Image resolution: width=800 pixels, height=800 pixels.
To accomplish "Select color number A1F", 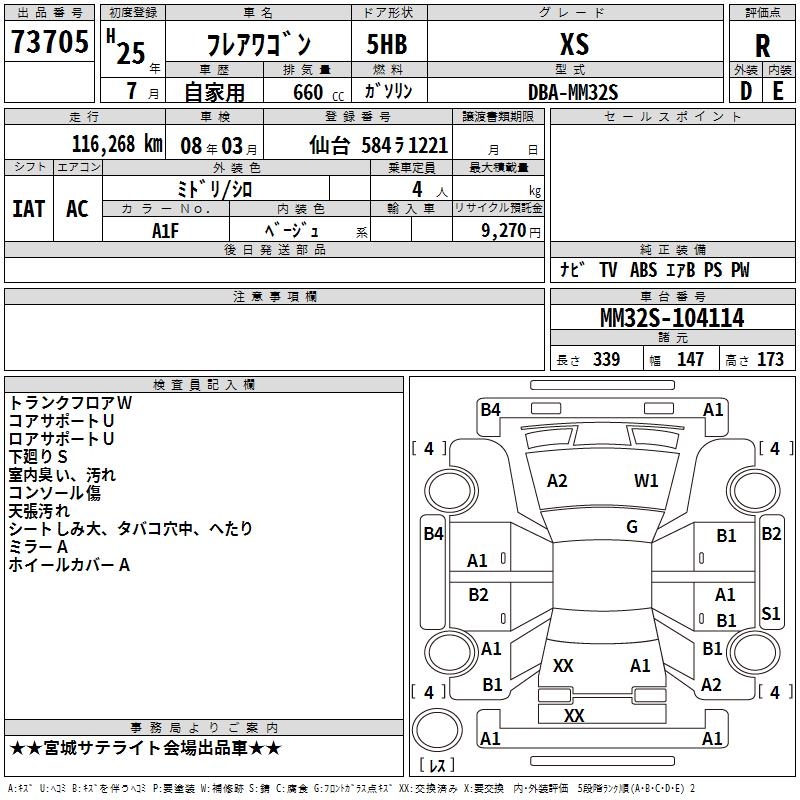I will [x=166, y=231].
